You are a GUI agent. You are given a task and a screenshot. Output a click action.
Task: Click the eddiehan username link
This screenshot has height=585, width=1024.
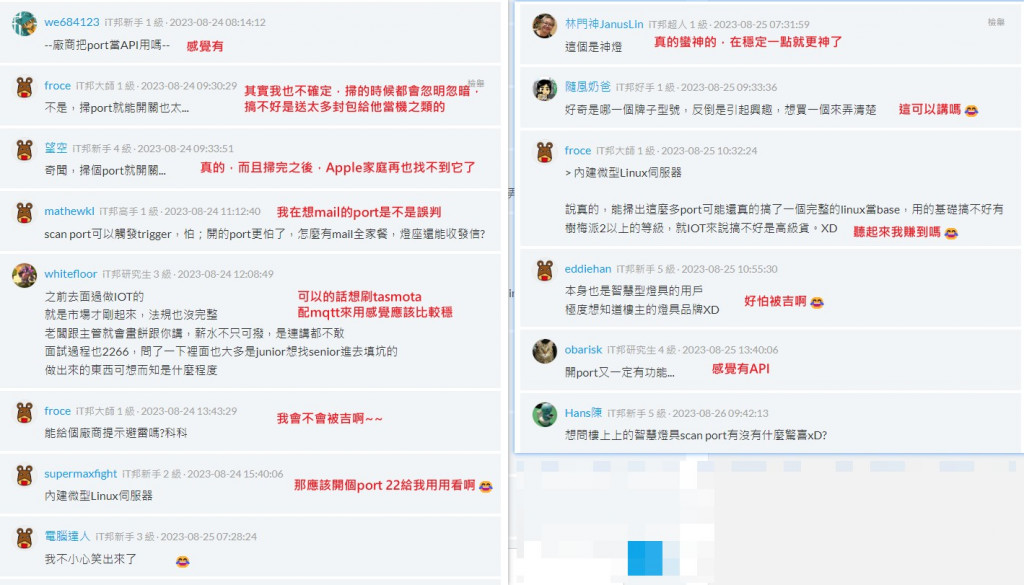(x=588, y=268)
